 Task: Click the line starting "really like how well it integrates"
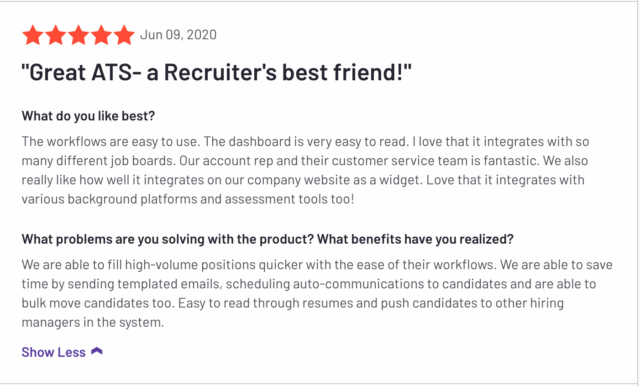click(x=303, y=180)
